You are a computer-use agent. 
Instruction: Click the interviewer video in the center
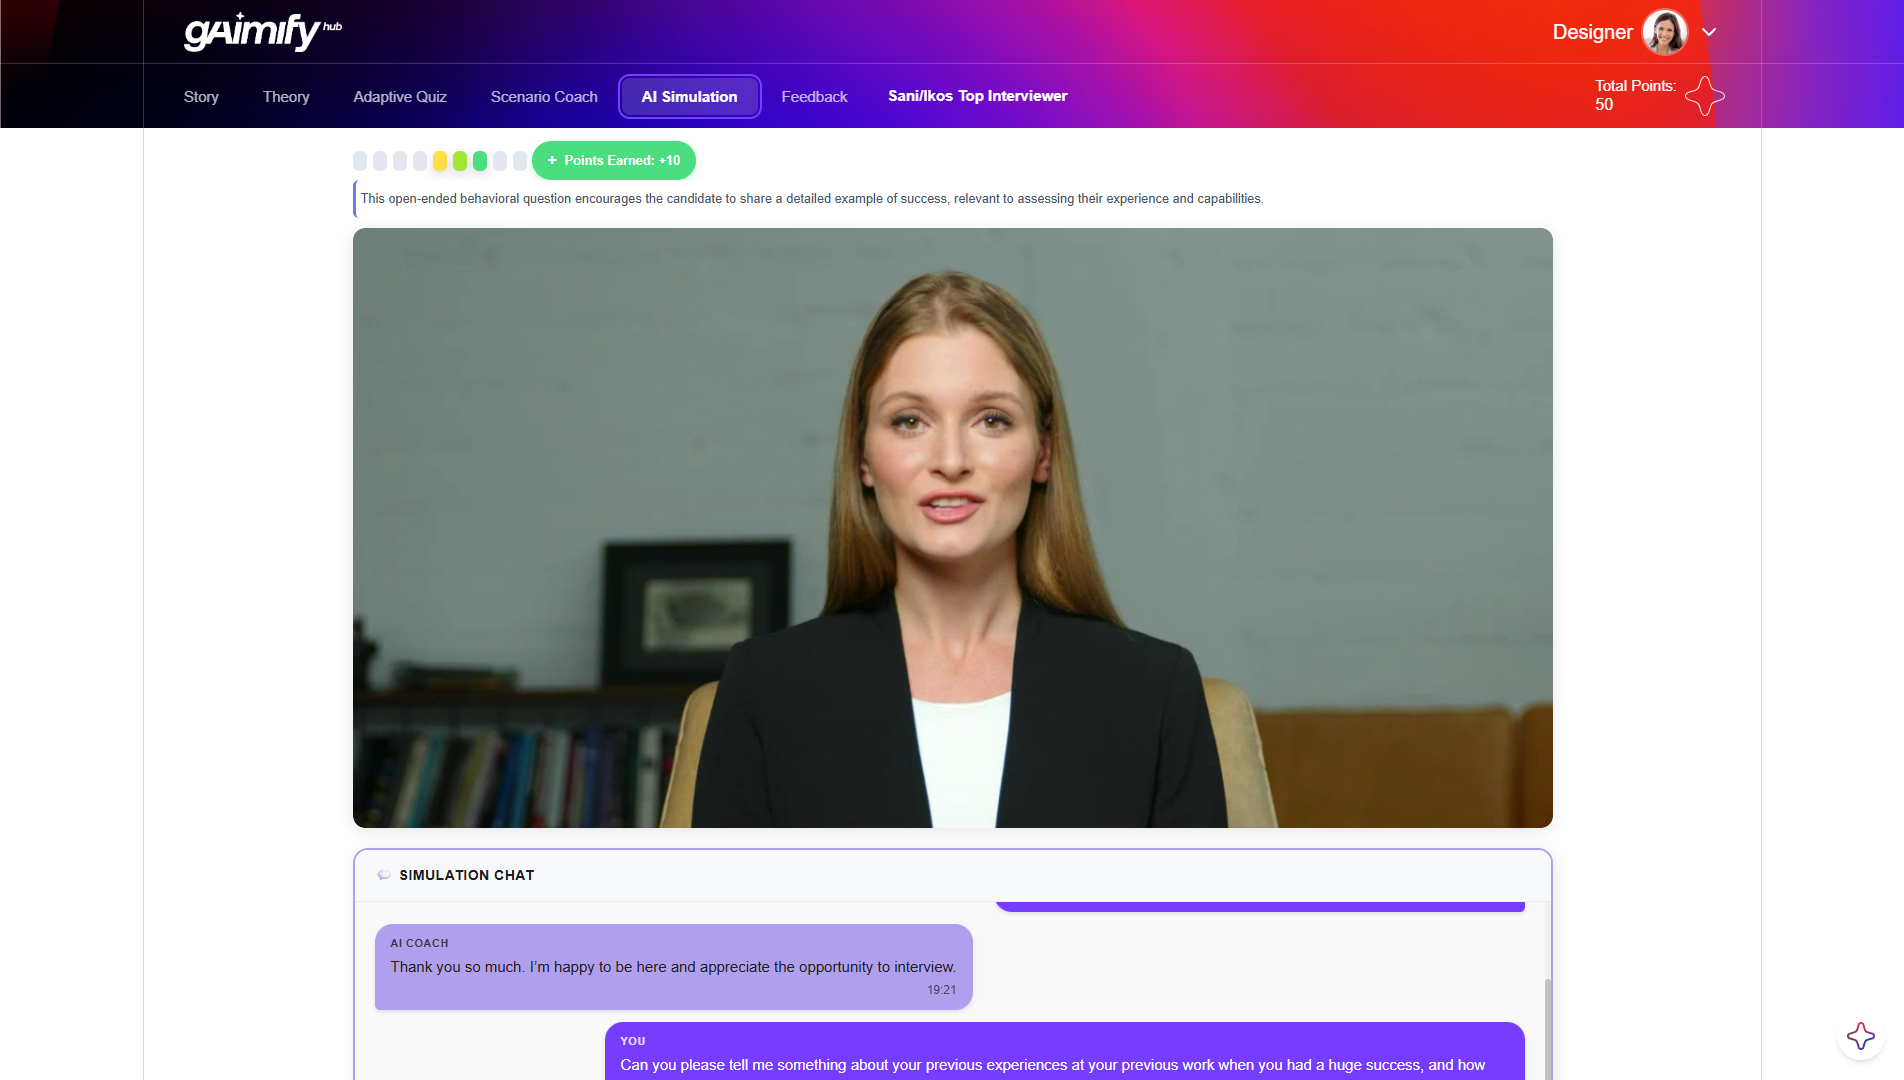coord(952,528)
